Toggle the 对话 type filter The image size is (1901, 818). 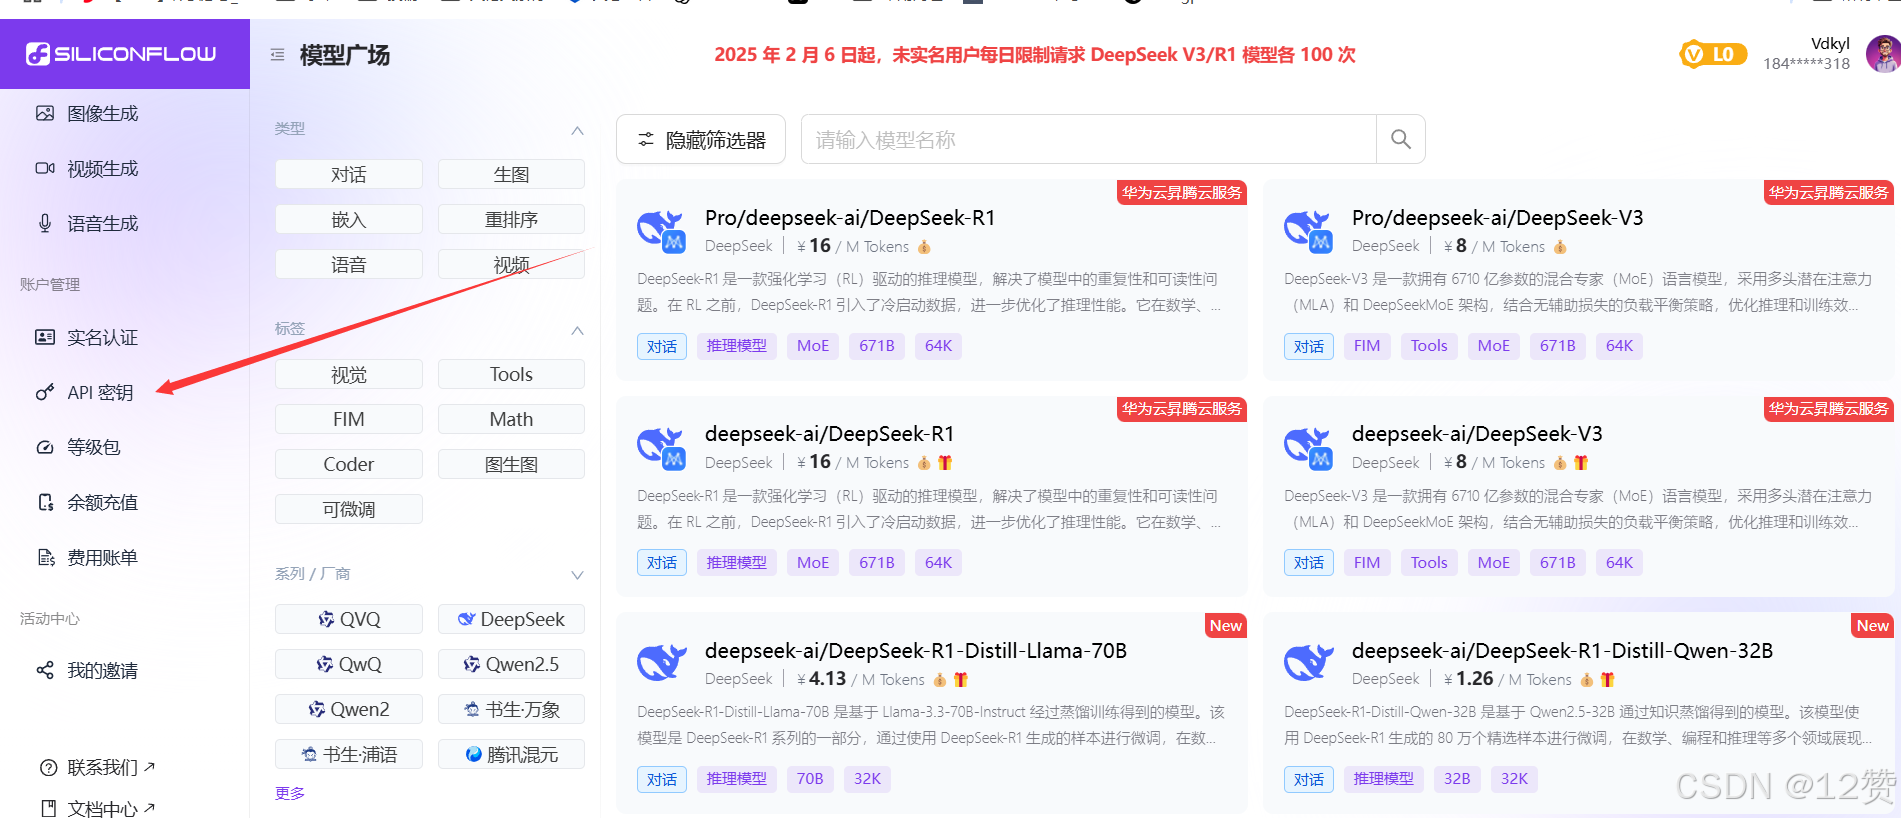[348, 174]
